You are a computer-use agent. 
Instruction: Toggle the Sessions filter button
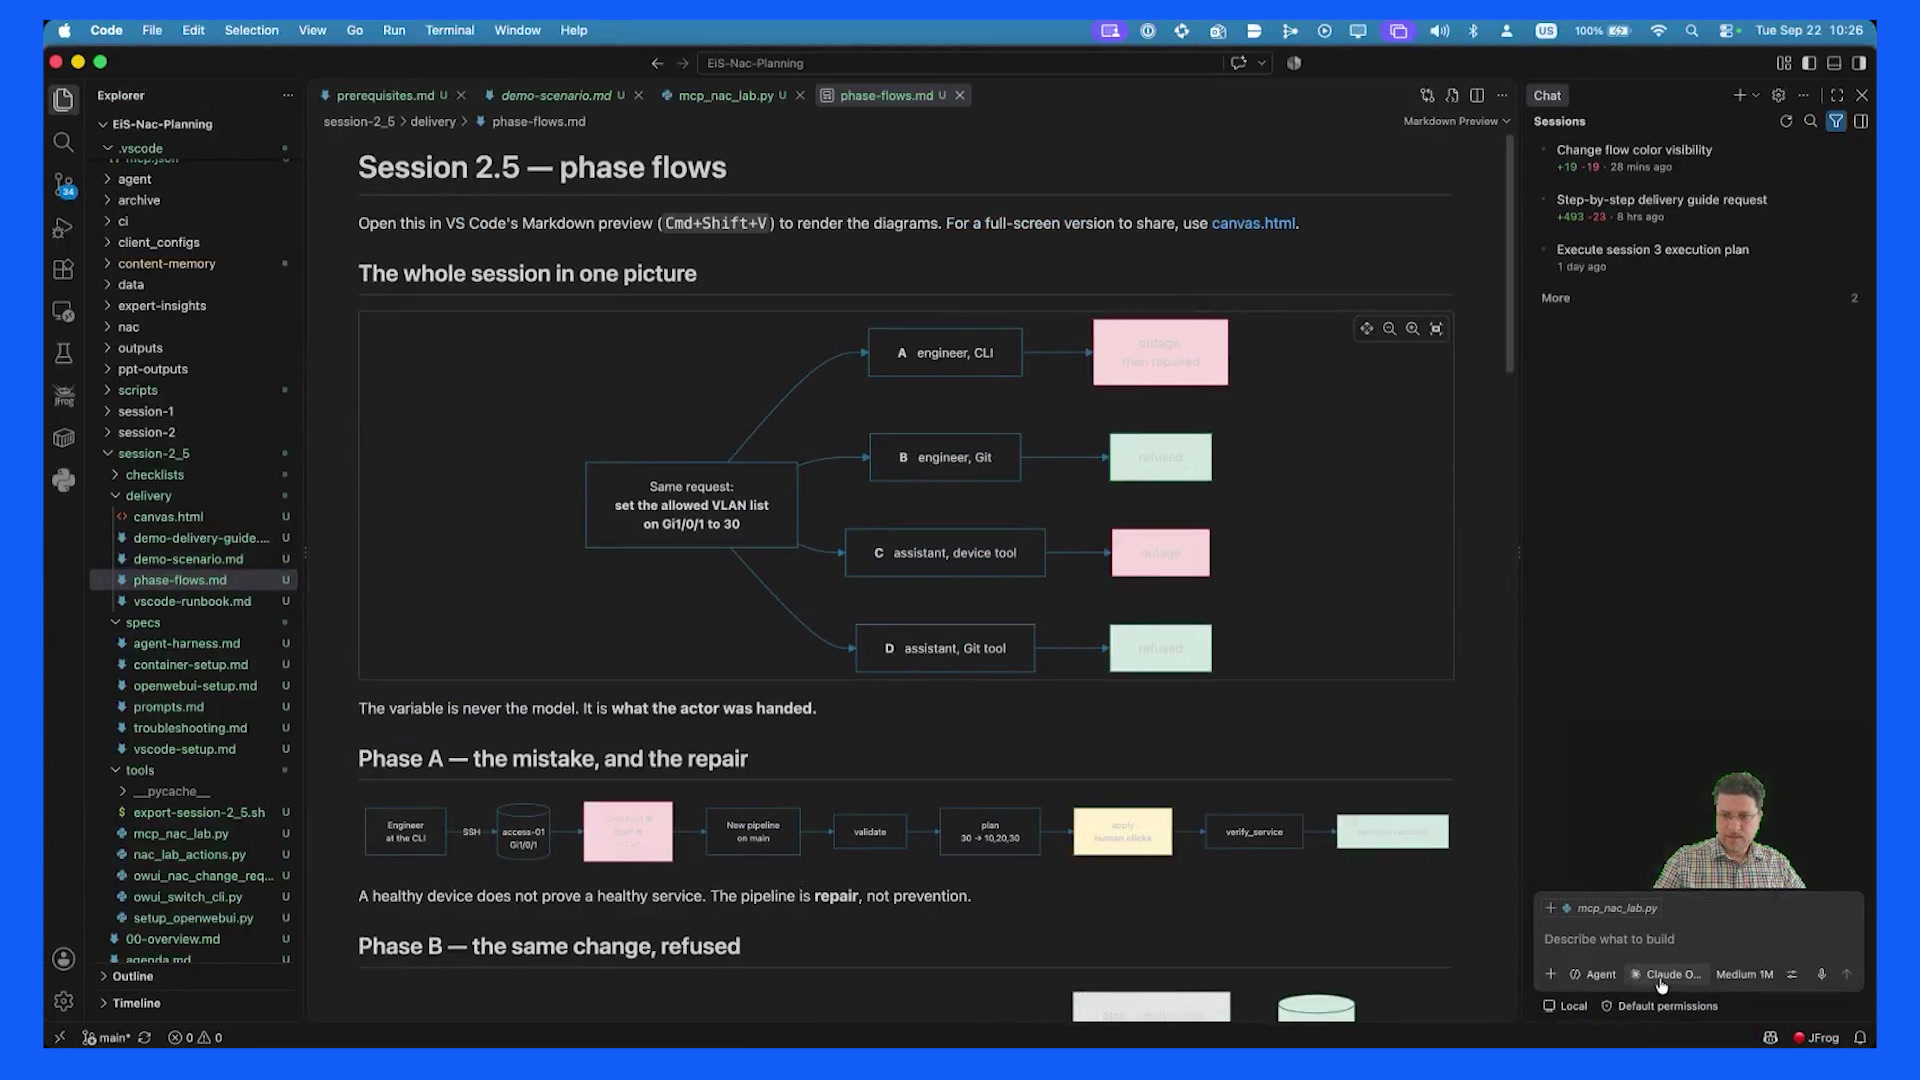tap(1836, 121)
